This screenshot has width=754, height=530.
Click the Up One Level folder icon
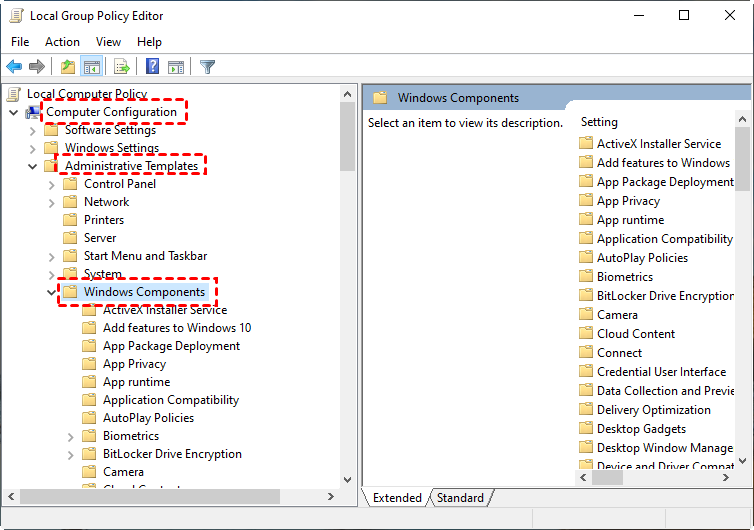(68, 66)
